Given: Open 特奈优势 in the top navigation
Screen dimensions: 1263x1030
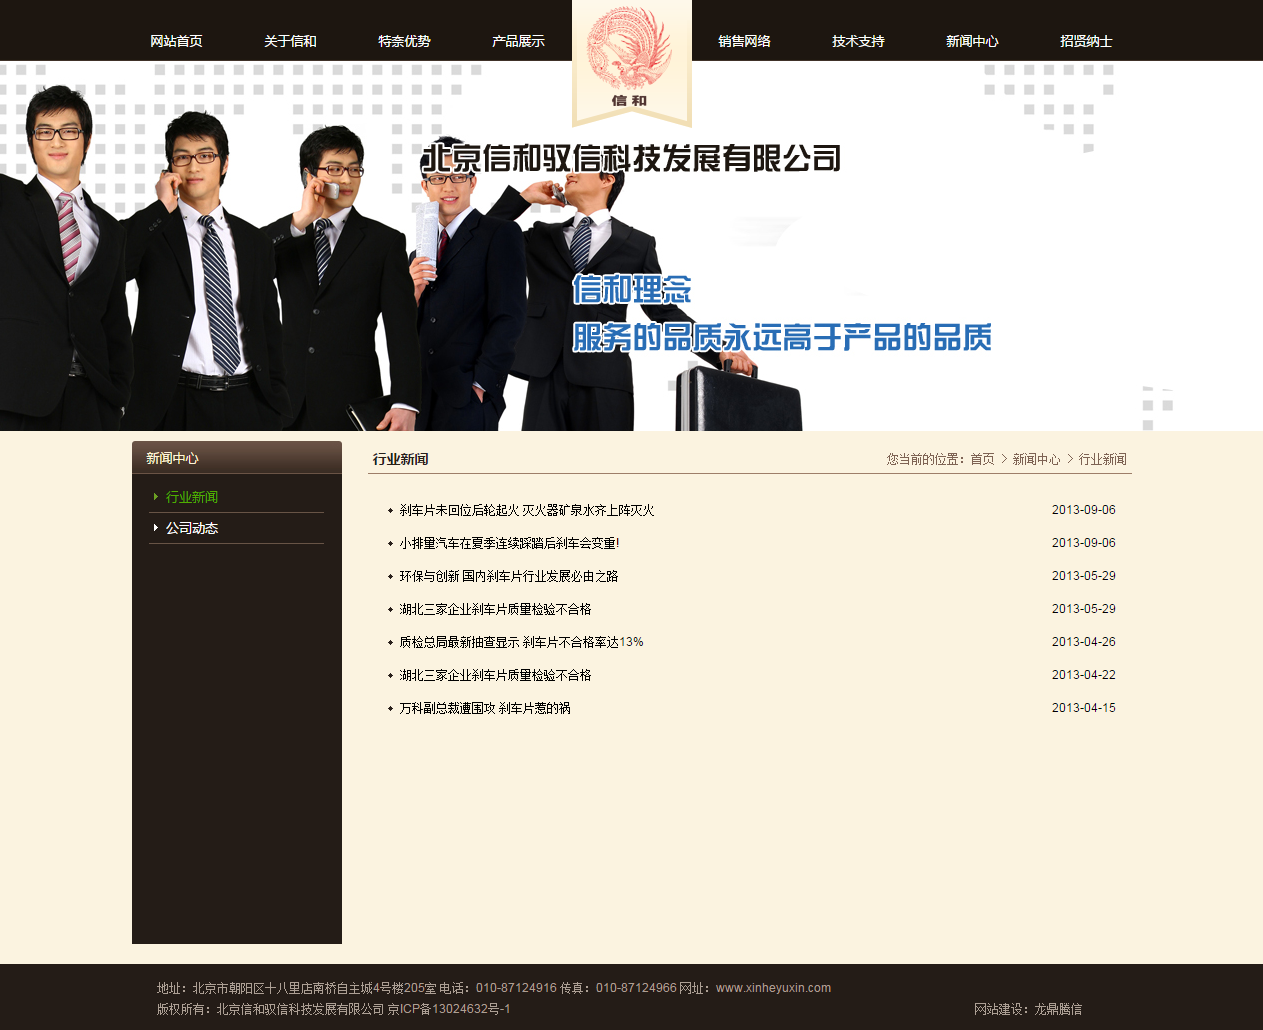Looking at the screenshot, I should click(x=404, y=41).
